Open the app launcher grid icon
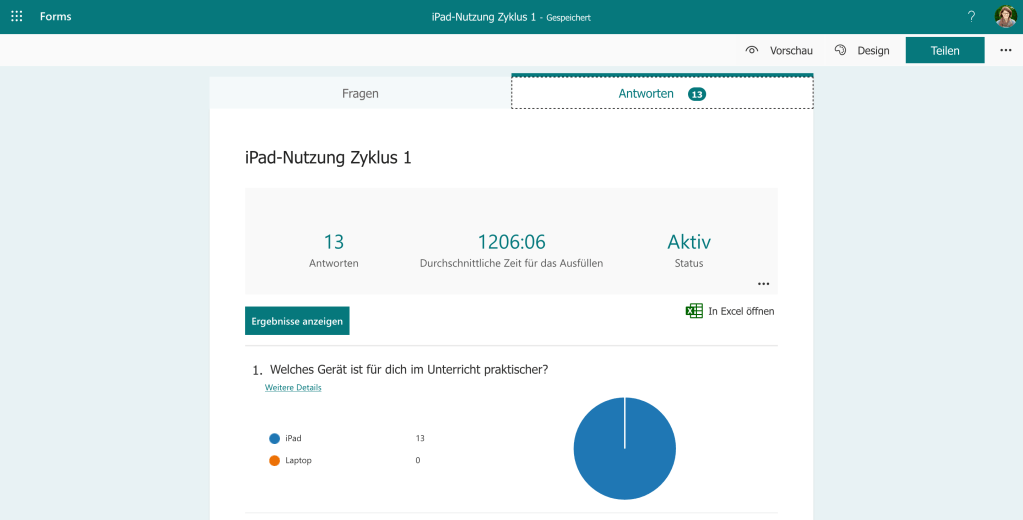This screenshot has height=520, width=1023. [17, 17]
